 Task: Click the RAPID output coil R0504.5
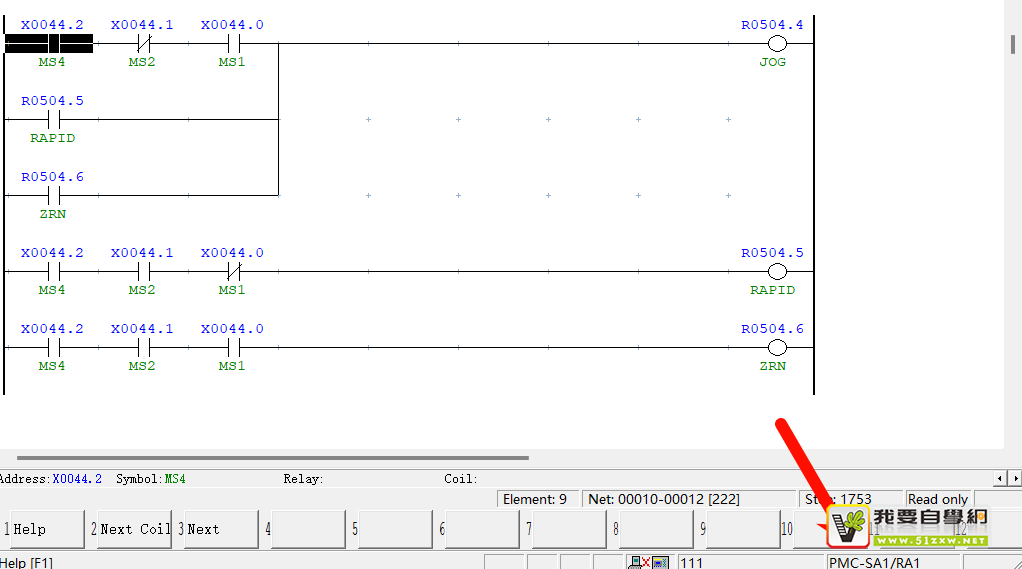tap(776, 271)
